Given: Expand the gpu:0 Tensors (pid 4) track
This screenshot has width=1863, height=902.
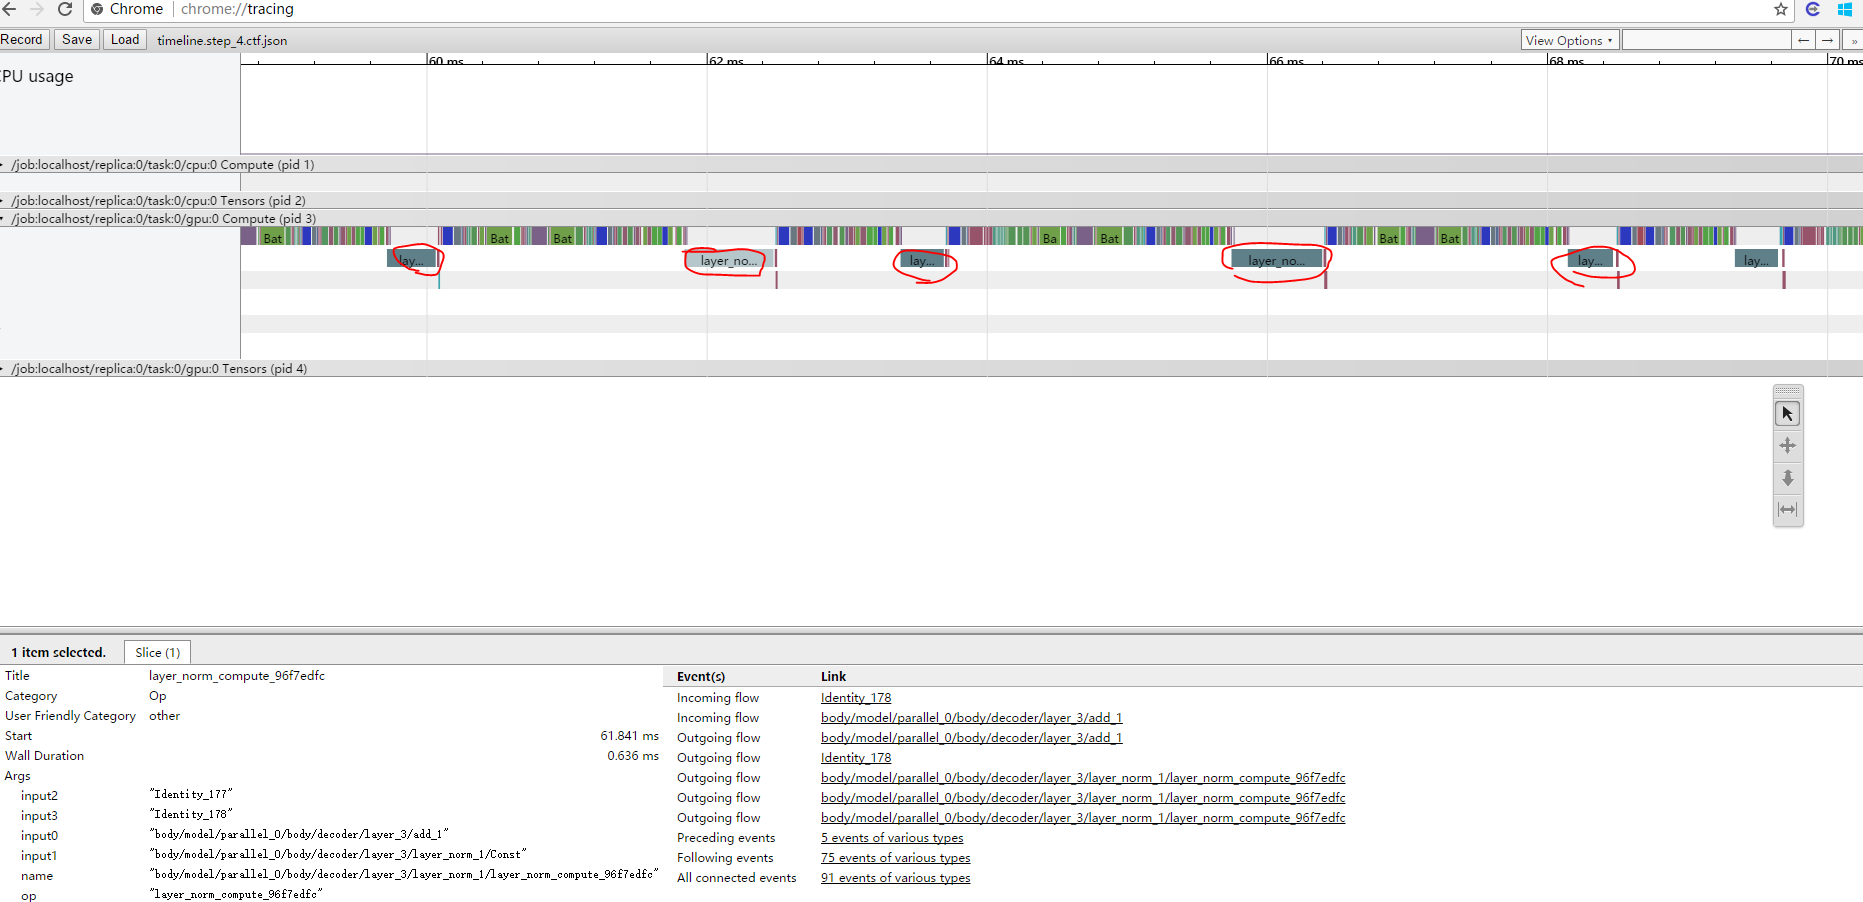Looking at the screenshot, I should [6, 368].
